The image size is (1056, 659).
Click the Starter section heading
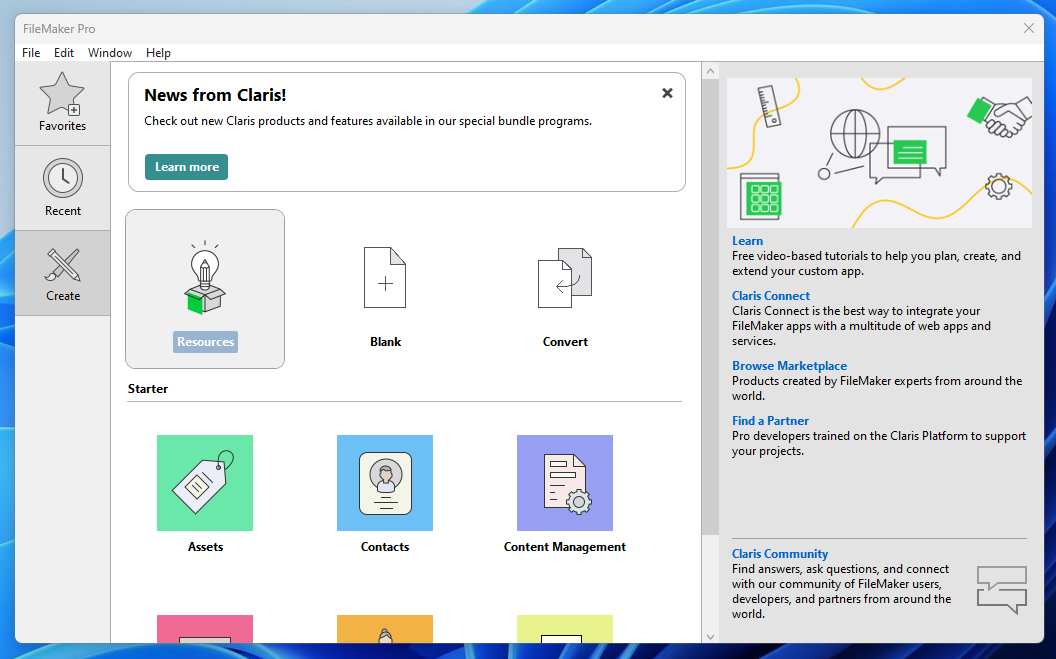click(148, 388)
